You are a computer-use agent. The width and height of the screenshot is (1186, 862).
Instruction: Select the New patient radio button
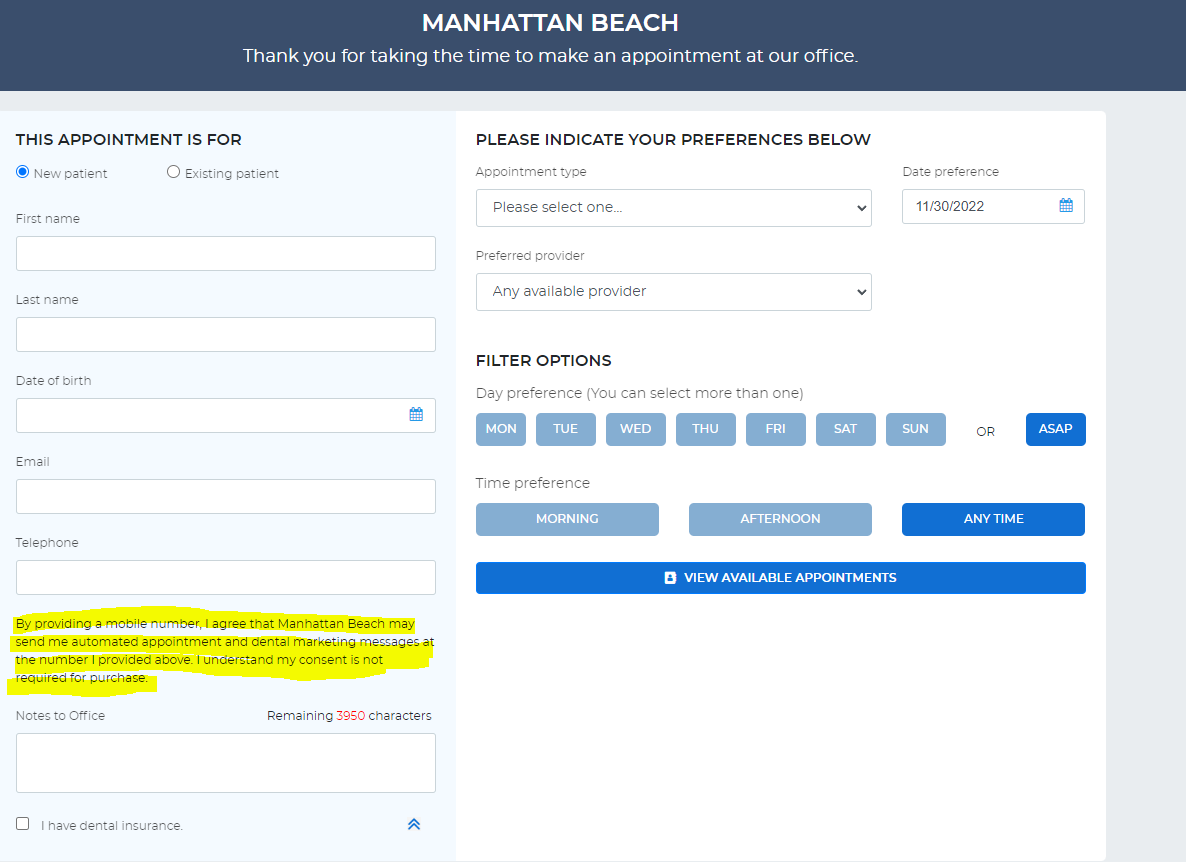(x=23, y=172)
